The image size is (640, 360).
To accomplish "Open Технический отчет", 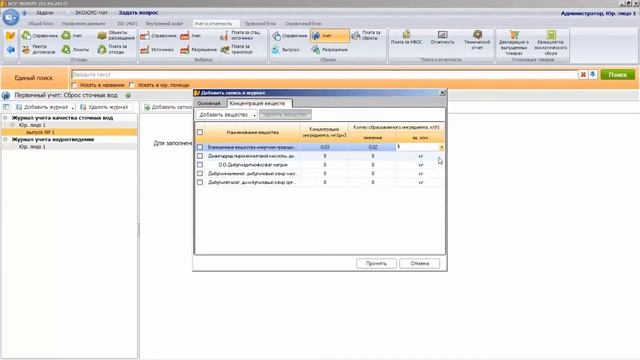I will tap(477, 40).
